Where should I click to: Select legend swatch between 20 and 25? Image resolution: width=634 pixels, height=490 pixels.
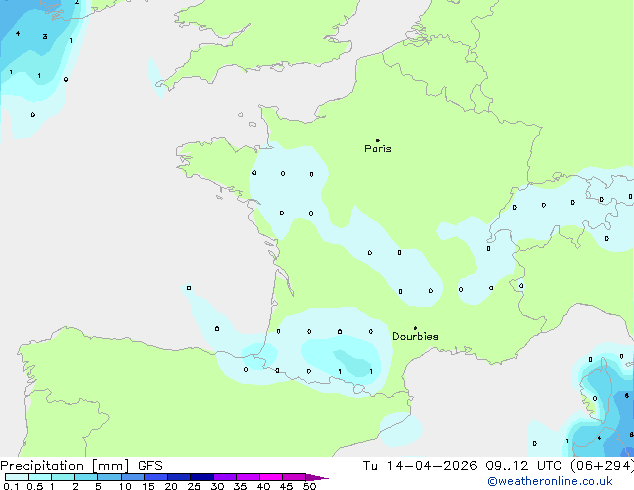pos(179,477)
